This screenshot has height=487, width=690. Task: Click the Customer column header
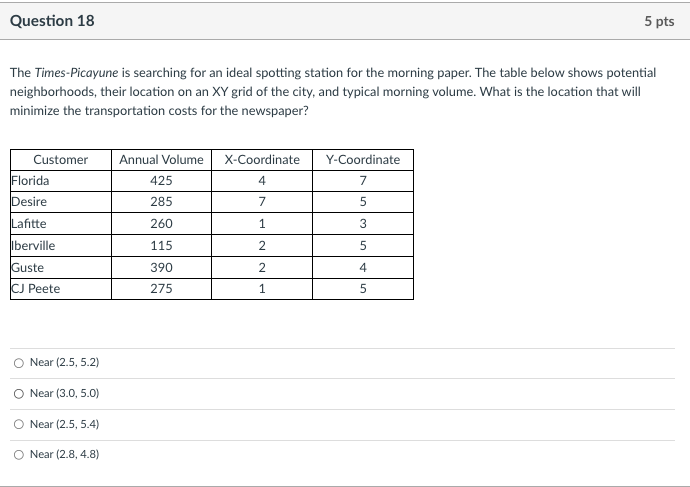pyautogui.click(x=61, y=160)
